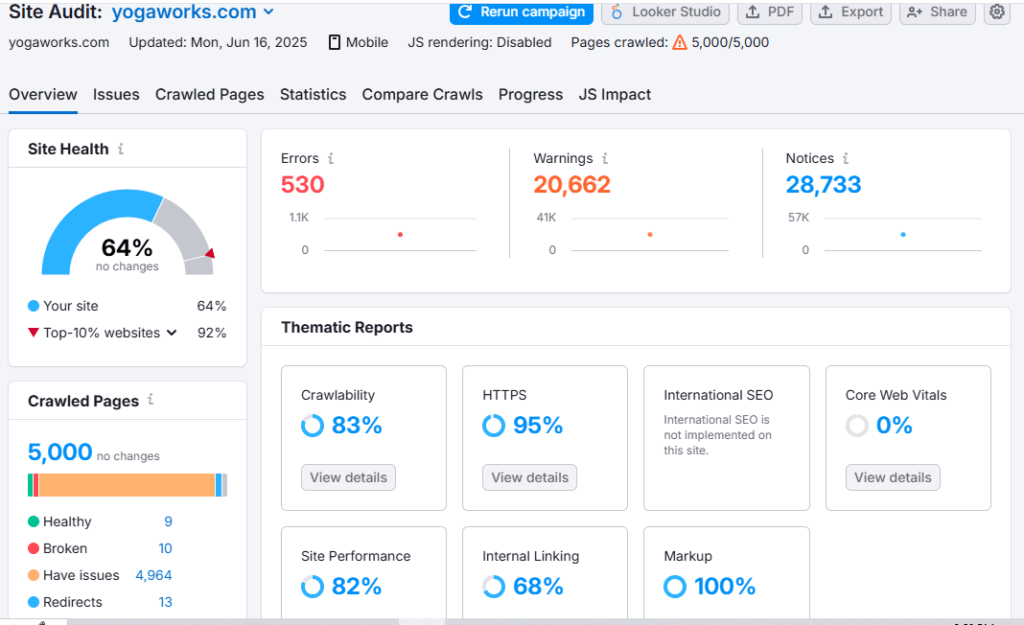Click the Core Web Vitals ring icon
Viewport: 1024px width, 625px height.
857,426
